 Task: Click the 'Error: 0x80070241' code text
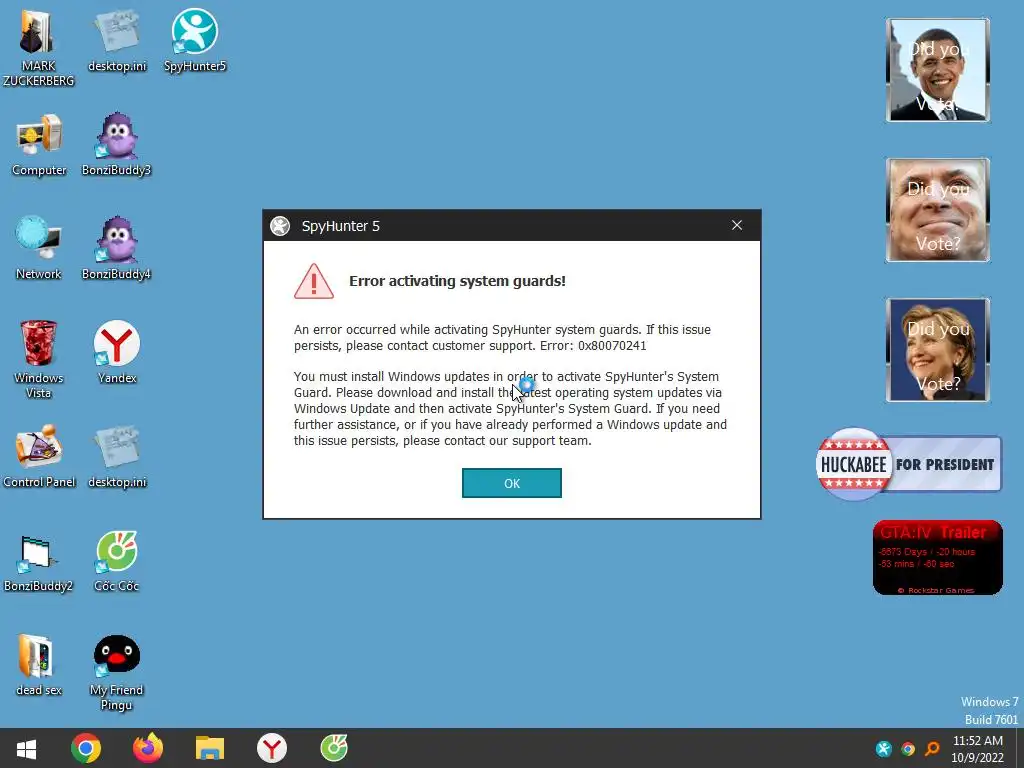tap(593, 345)
